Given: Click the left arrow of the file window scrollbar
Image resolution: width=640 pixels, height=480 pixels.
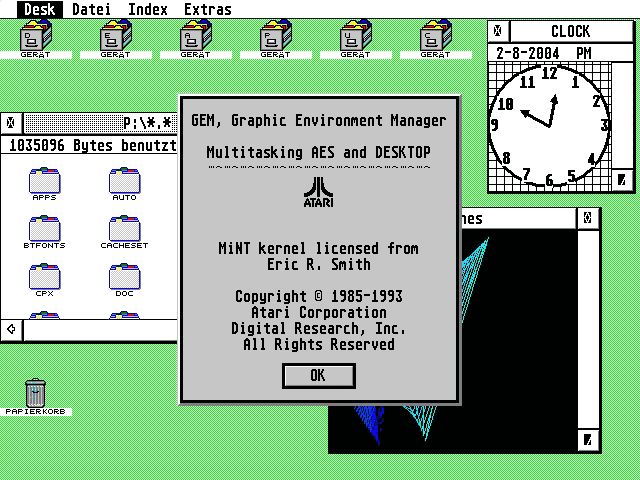Looking at the screenshot, I should (x=11, y=329).
